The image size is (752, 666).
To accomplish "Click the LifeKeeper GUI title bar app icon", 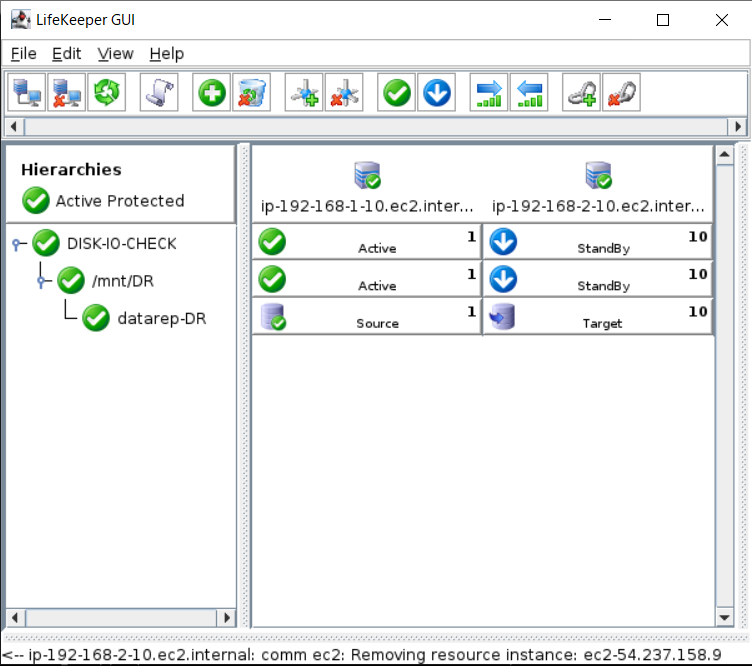I will click(21, 20).
